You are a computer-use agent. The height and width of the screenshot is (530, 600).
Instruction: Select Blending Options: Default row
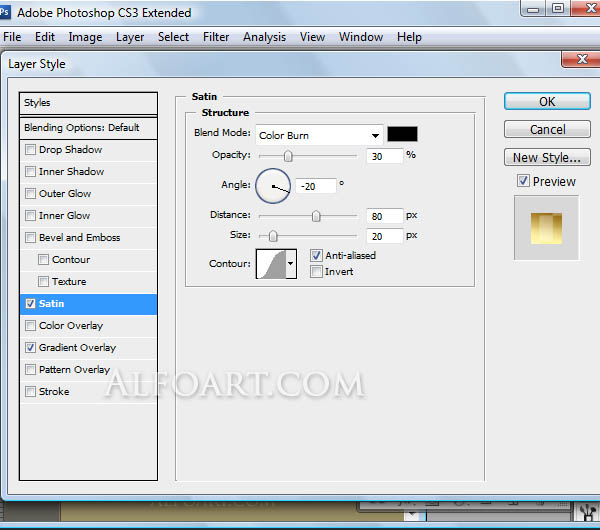(x=88, y=128)
